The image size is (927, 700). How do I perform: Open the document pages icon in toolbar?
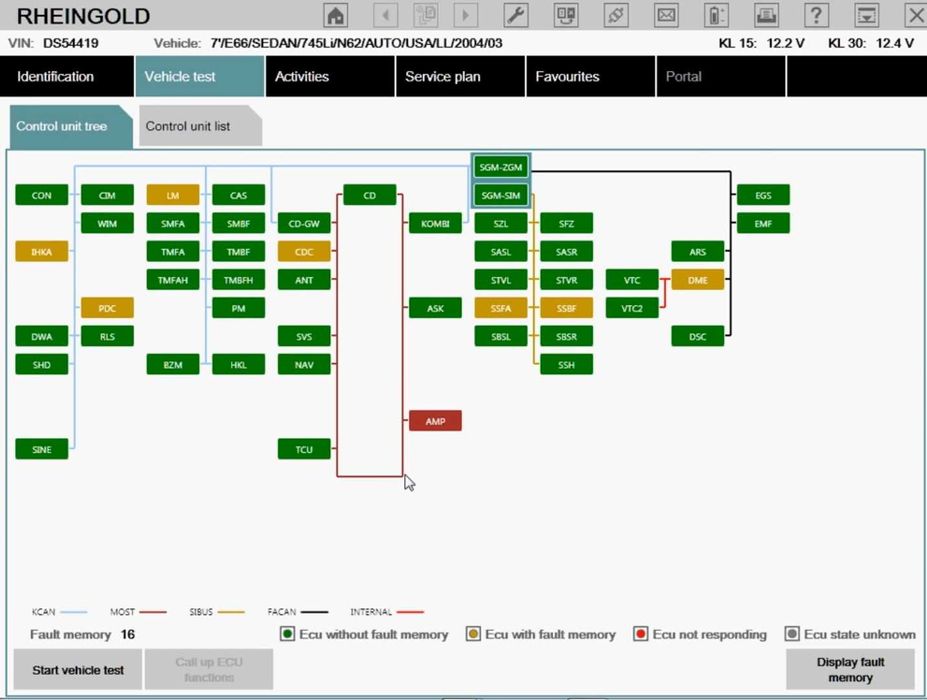click(x=425, y=15)
